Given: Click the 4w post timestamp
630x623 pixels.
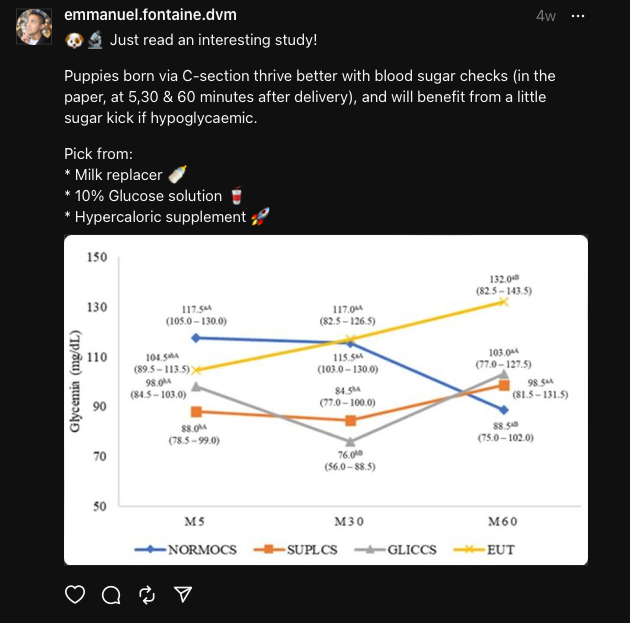Looking at the screenshot, I should pyautogui.click(x=546, y=17).
